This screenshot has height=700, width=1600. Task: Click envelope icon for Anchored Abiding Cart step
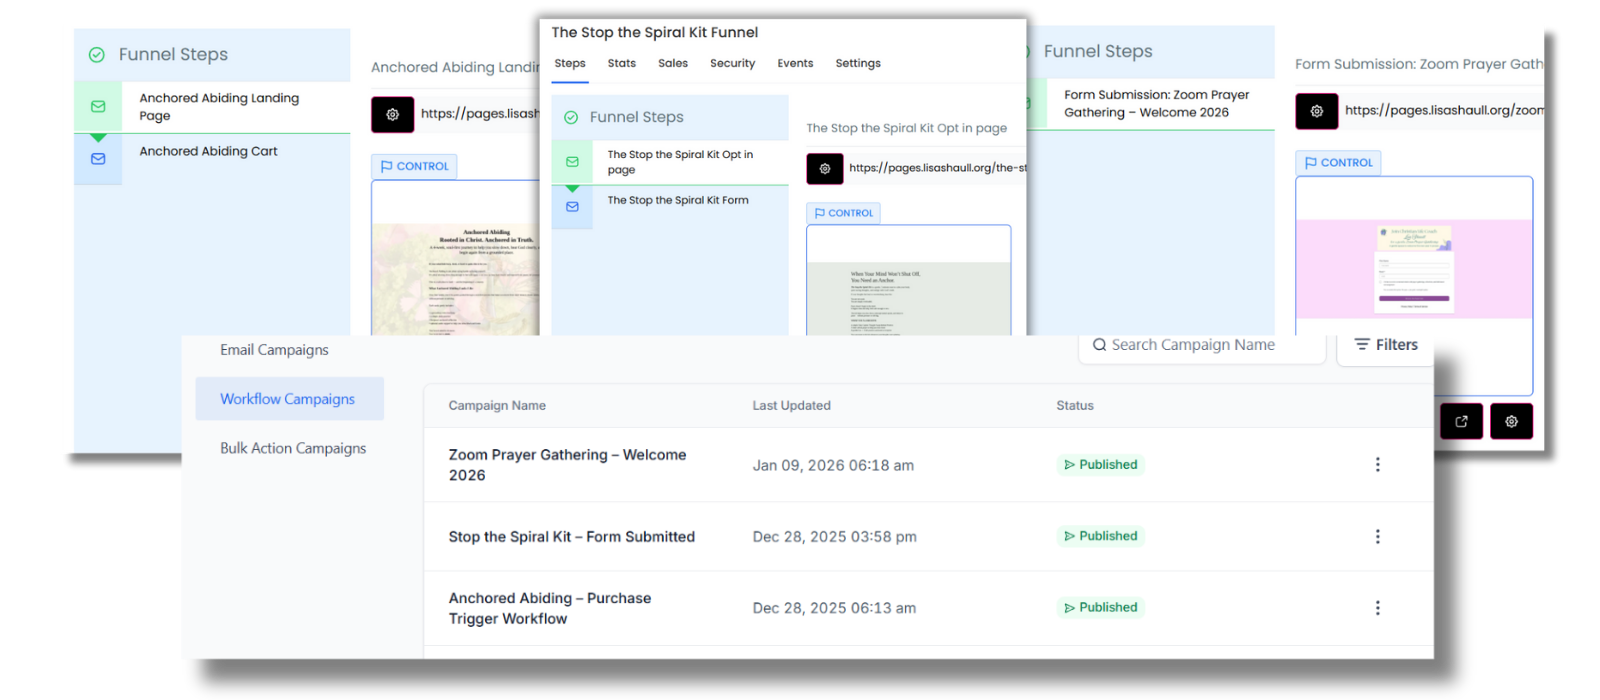98,158
